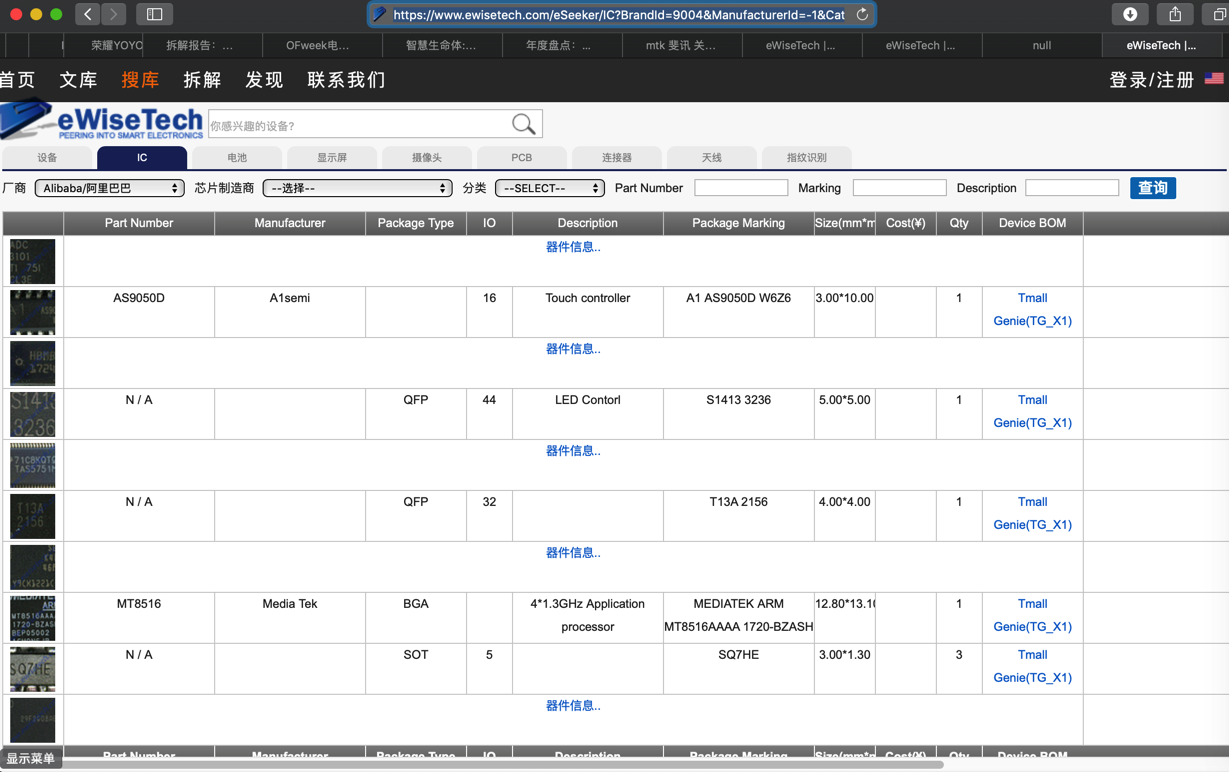The height and width of the screenshot is (772, 1229).
Task: Click the eWiseTech logo
Action: [x=101, y=122]
